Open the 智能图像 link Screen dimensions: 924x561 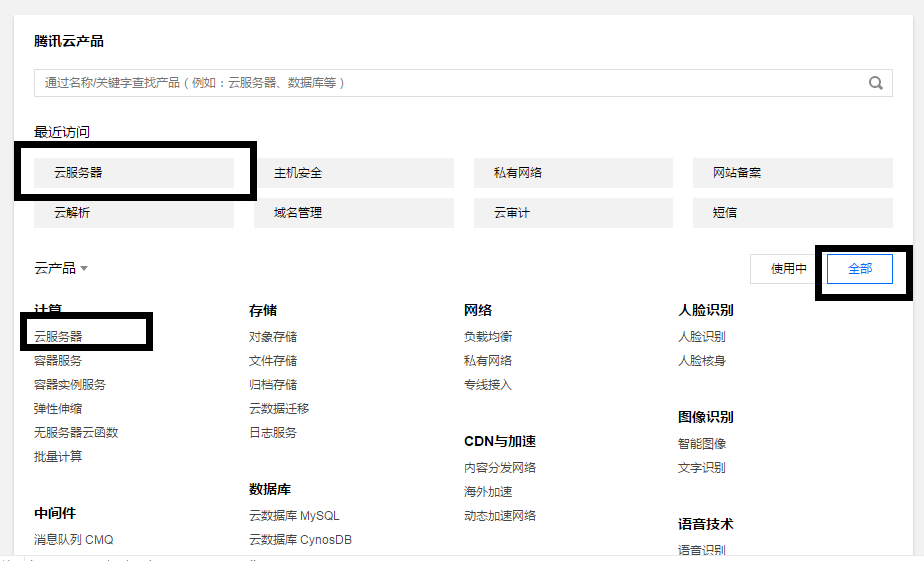pos(702,444)
